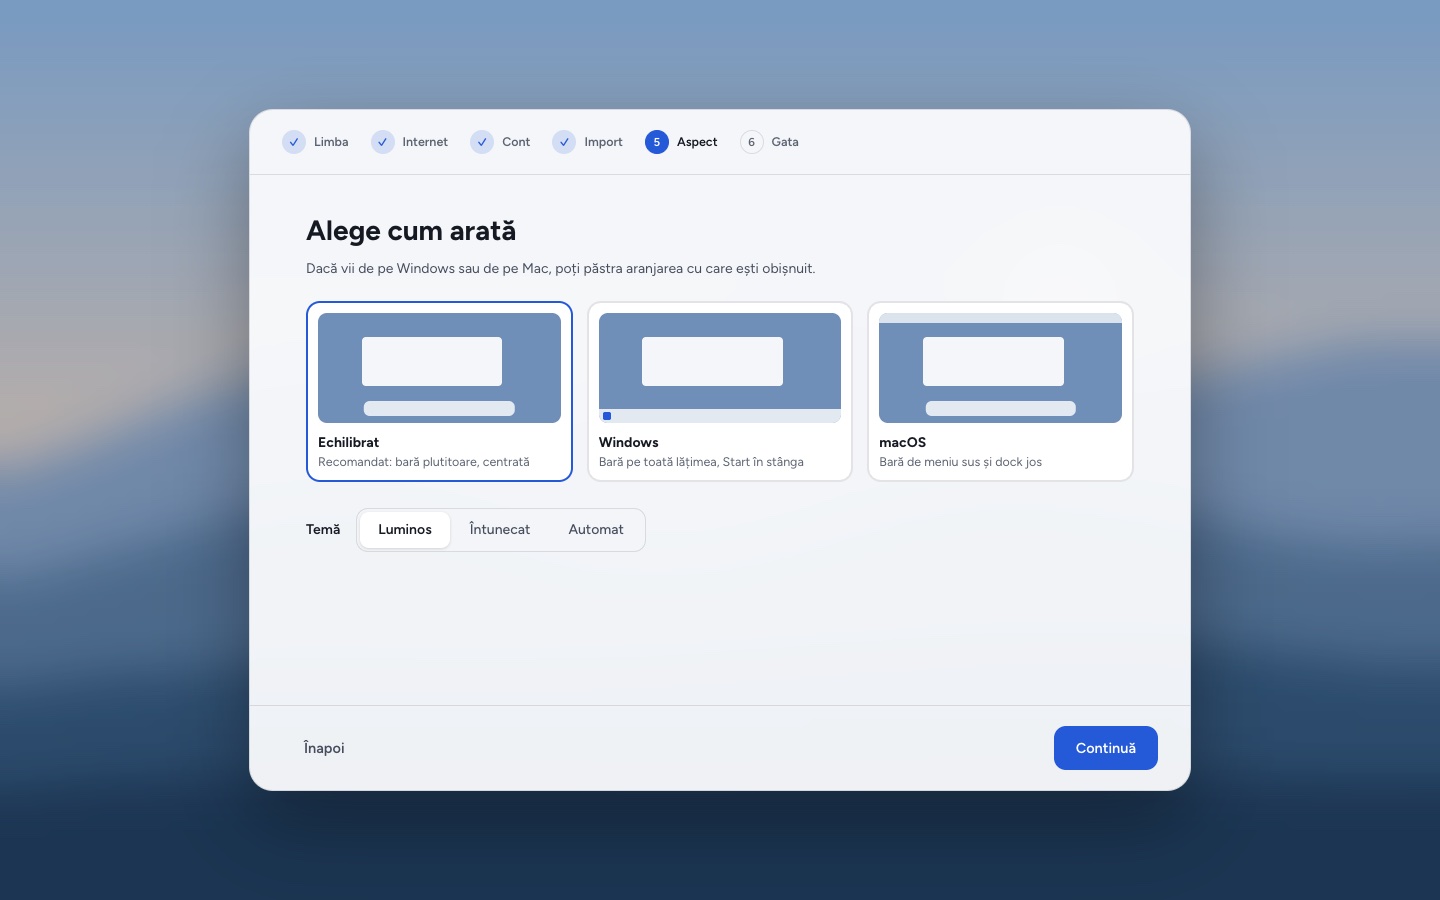Set theme to Întunecat
Image resolution: width=1440 pixels, height=900 pixels.
point(500,530)
